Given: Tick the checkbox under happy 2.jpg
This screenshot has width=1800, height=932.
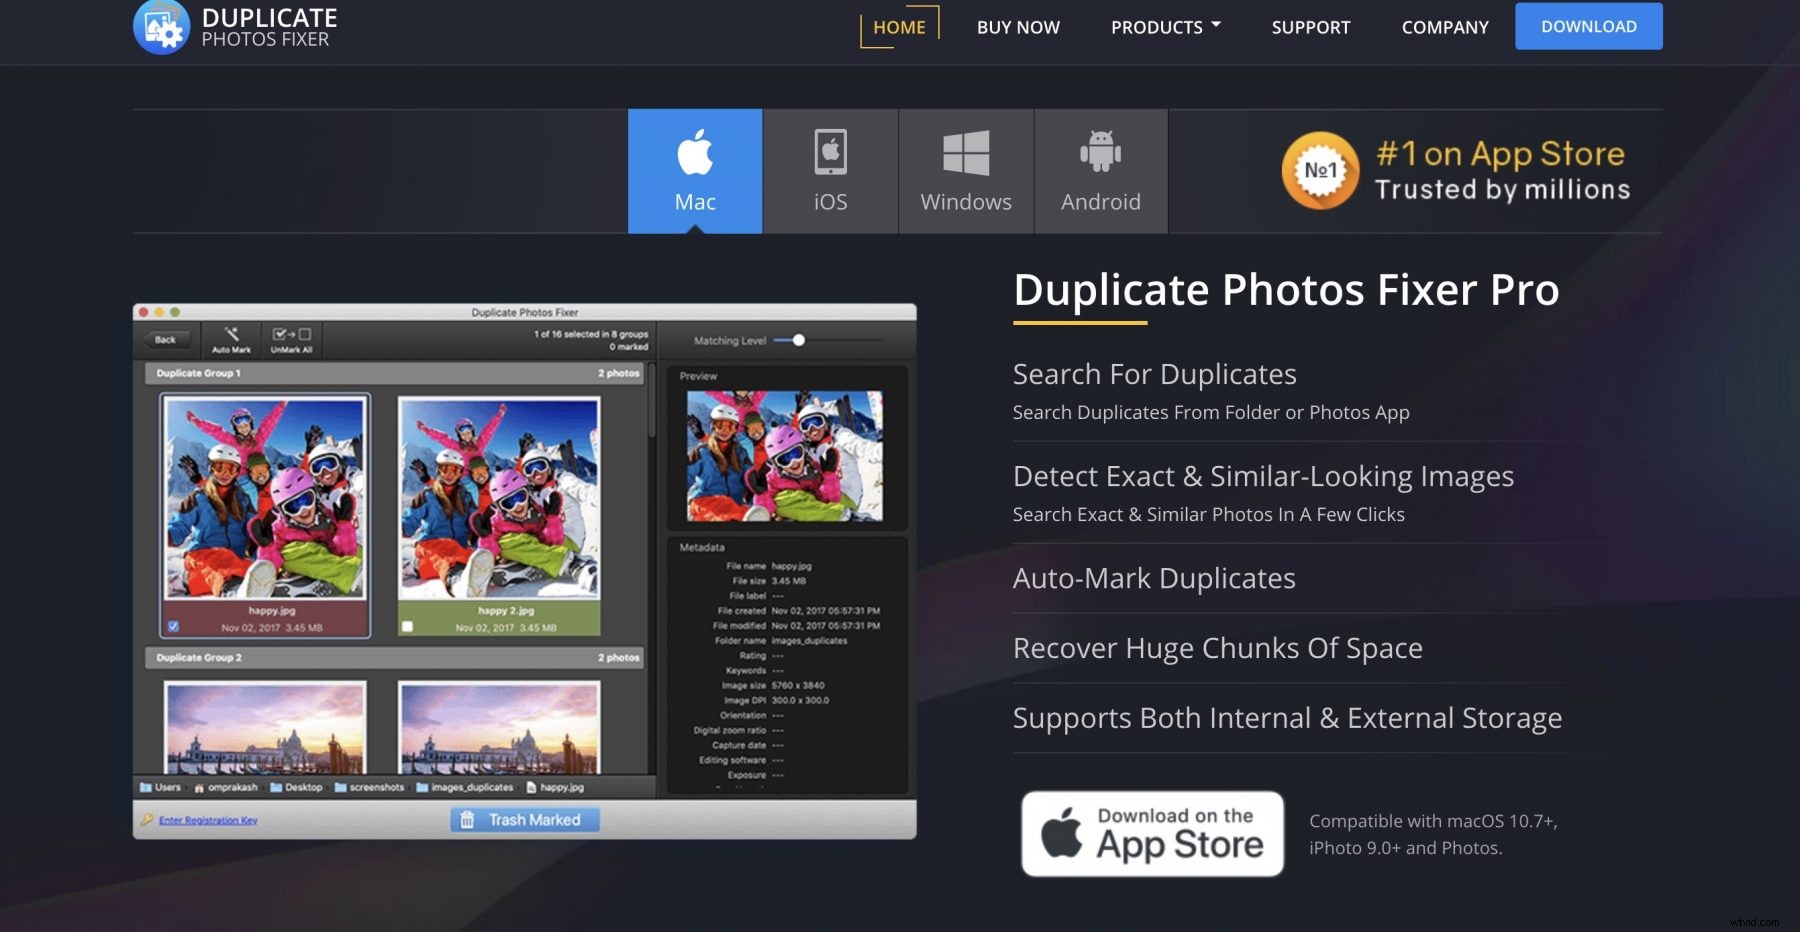Looking at the screenshot, I should coord(407,627).
